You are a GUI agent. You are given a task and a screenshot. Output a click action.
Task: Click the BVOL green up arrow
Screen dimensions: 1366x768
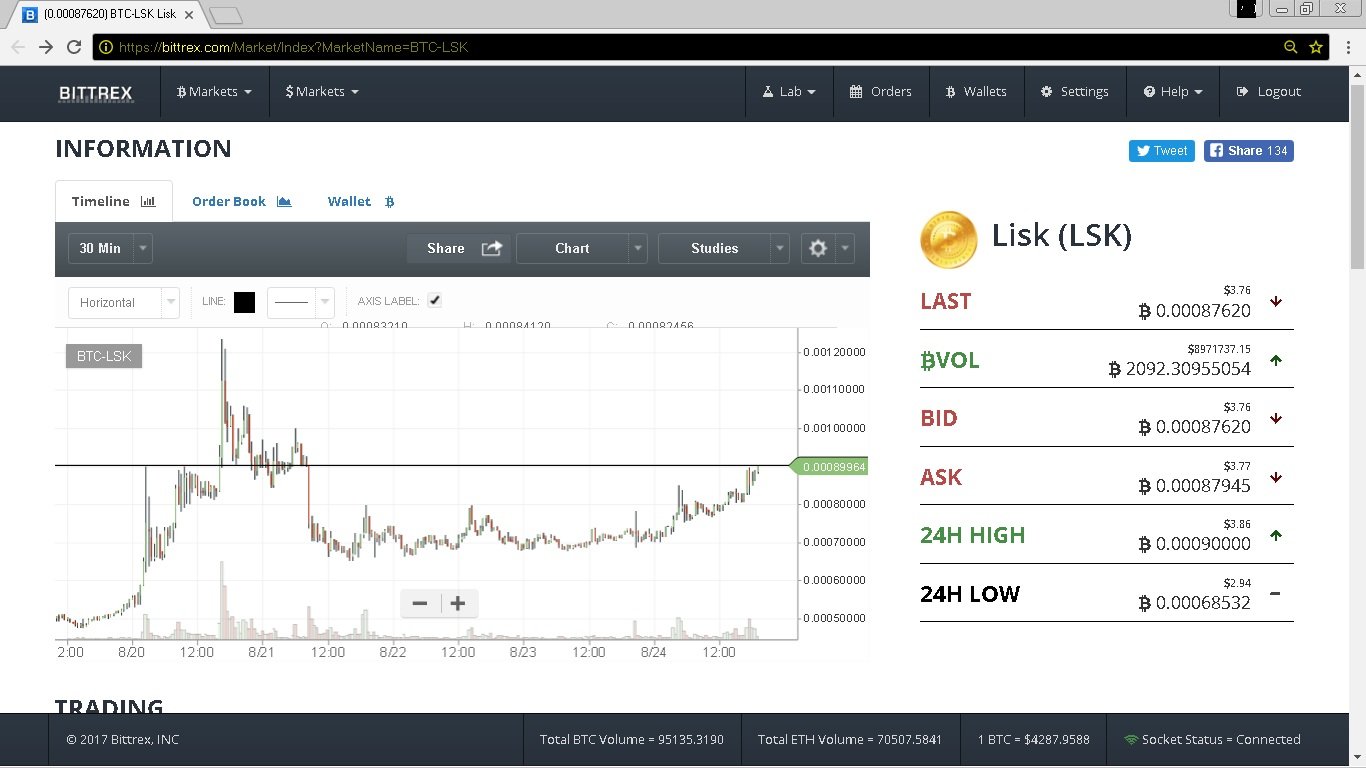coord(1276,360)
